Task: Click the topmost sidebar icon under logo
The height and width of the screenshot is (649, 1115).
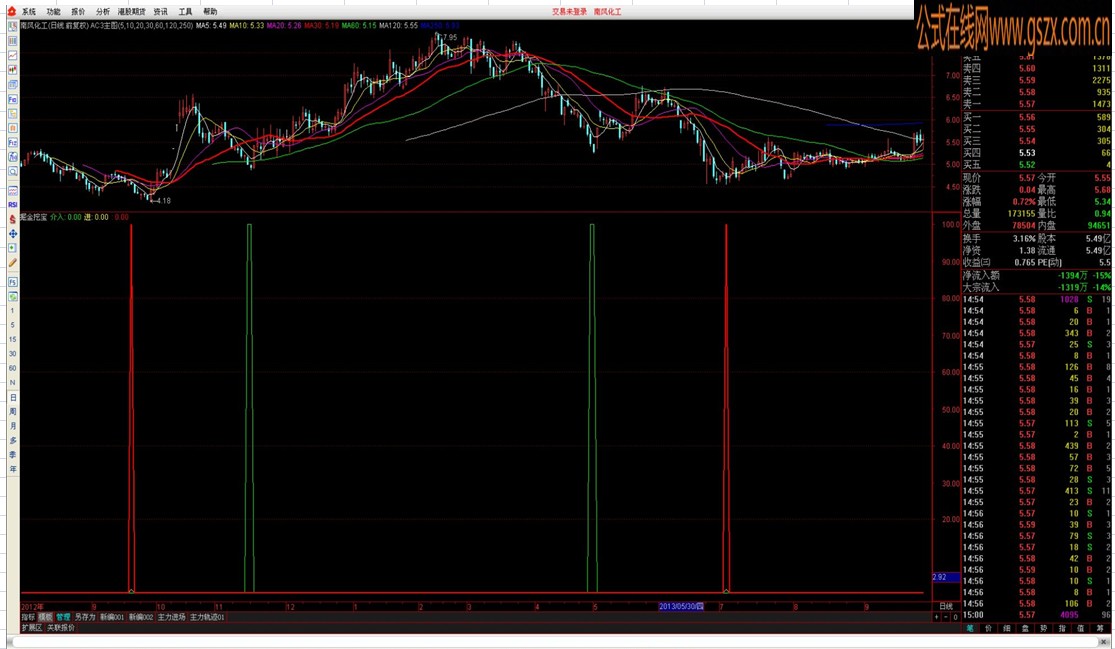Action: (x=13, y=26)
